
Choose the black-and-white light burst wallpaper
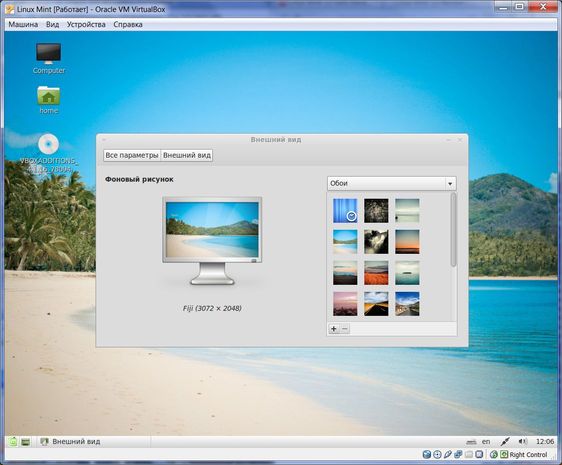(x=376, y=242)
